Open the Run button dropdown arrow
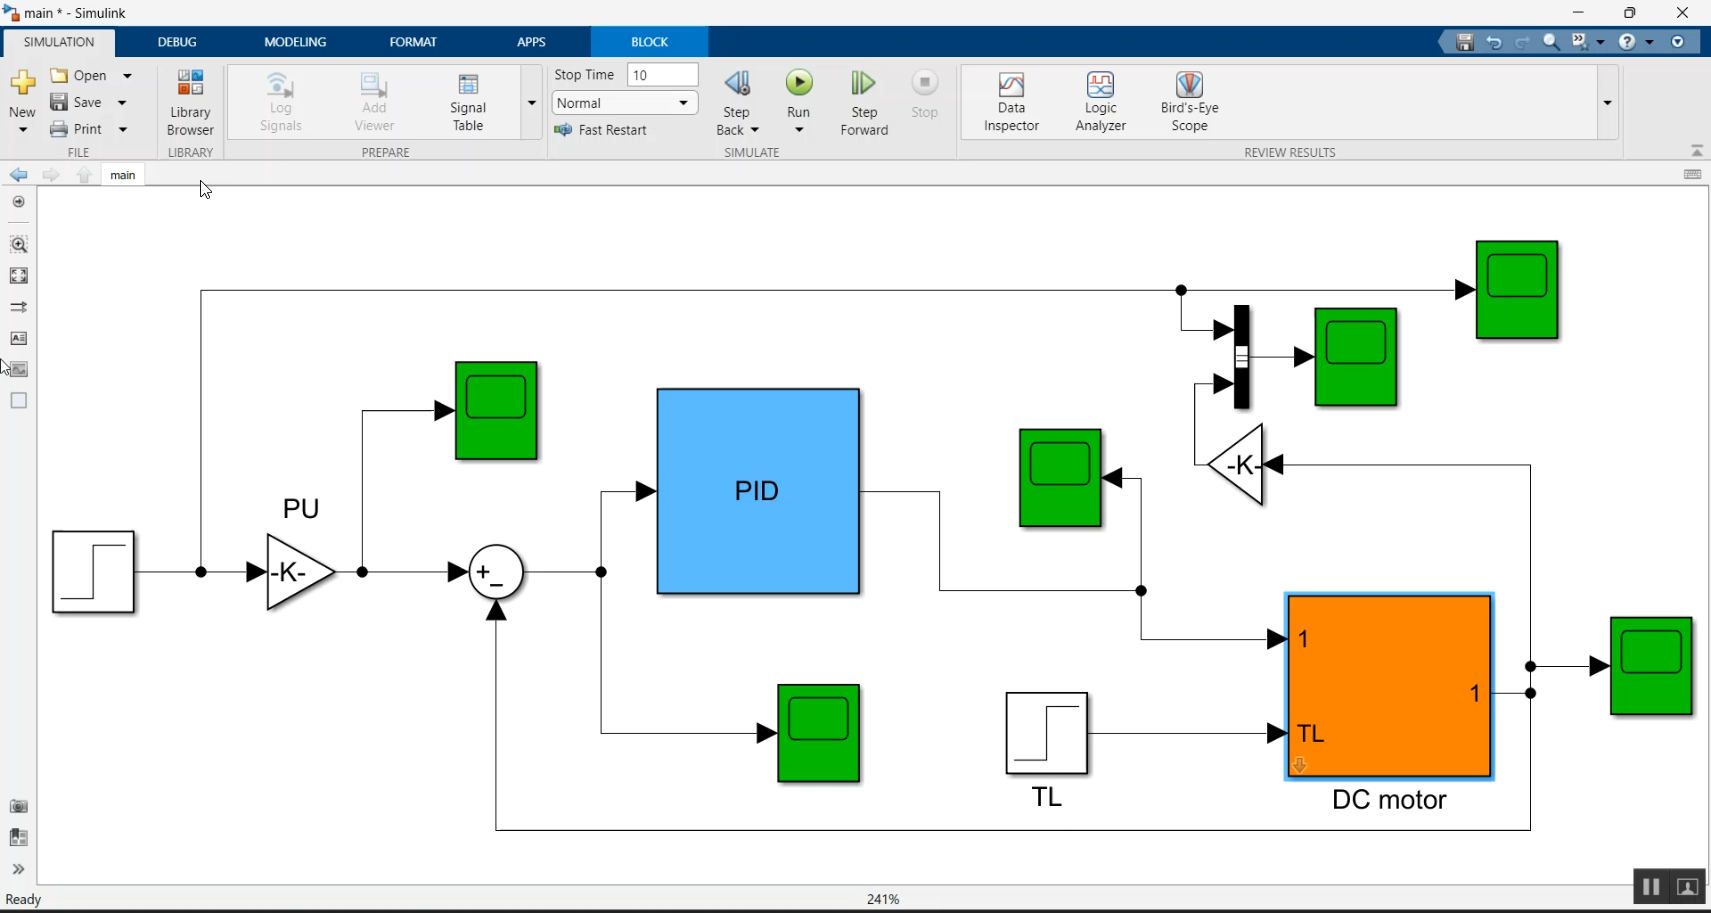Image resolution: width=1711 pixels, height=913 pixels. pyautogui.click(x=799, y=130)
